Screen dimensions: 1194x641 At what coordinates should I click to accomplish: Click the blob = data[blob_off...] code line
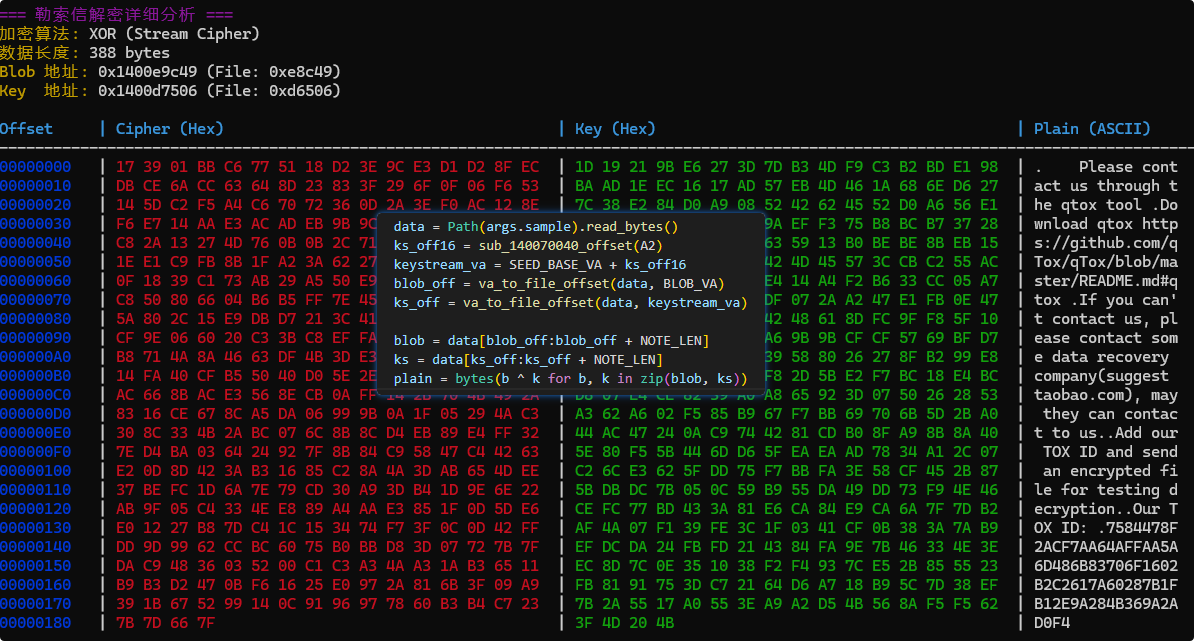click(552, 341)
